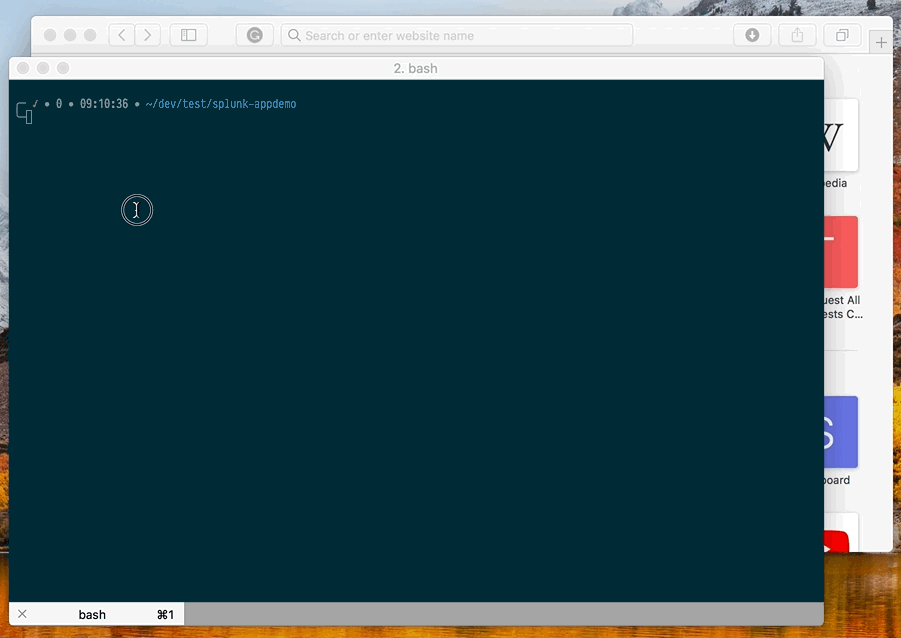Minimize the terminal window
901x638 pixels.
point(43,68)
